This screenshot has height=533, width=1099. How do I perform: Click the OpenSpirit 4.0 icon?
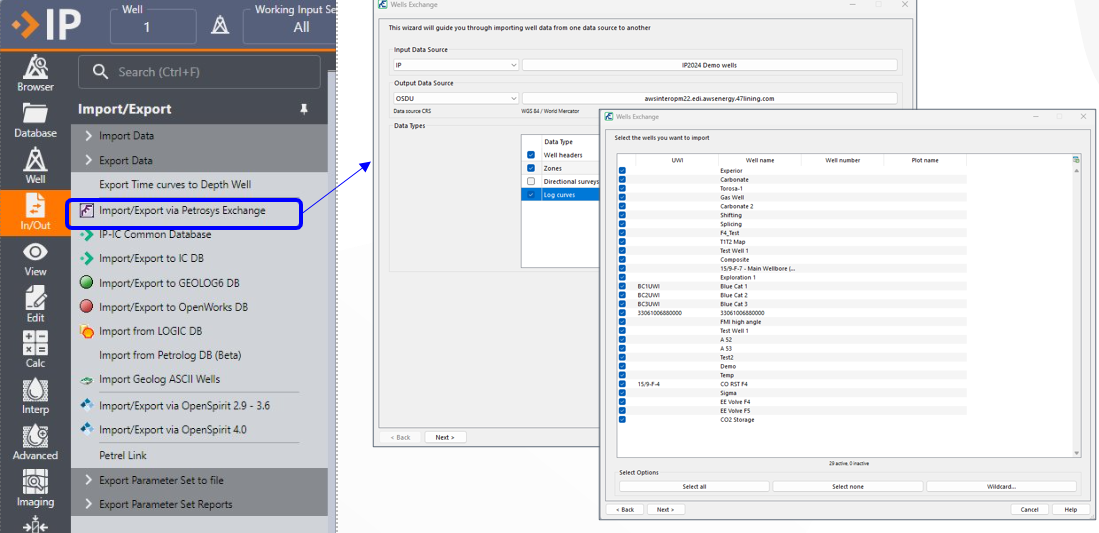87,429
